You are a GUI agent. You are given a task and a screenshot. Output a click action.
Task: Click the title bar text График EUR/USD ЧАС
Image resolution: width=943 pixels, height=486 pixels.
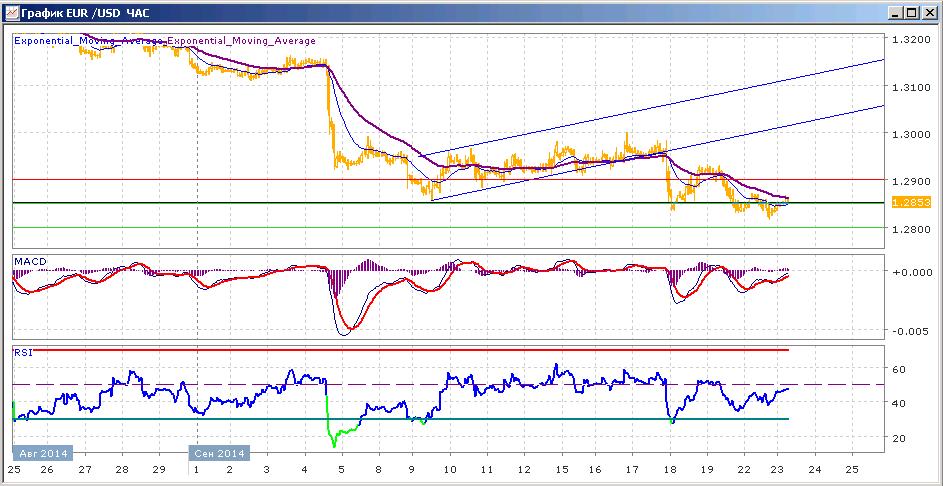[x=85, y=12]
